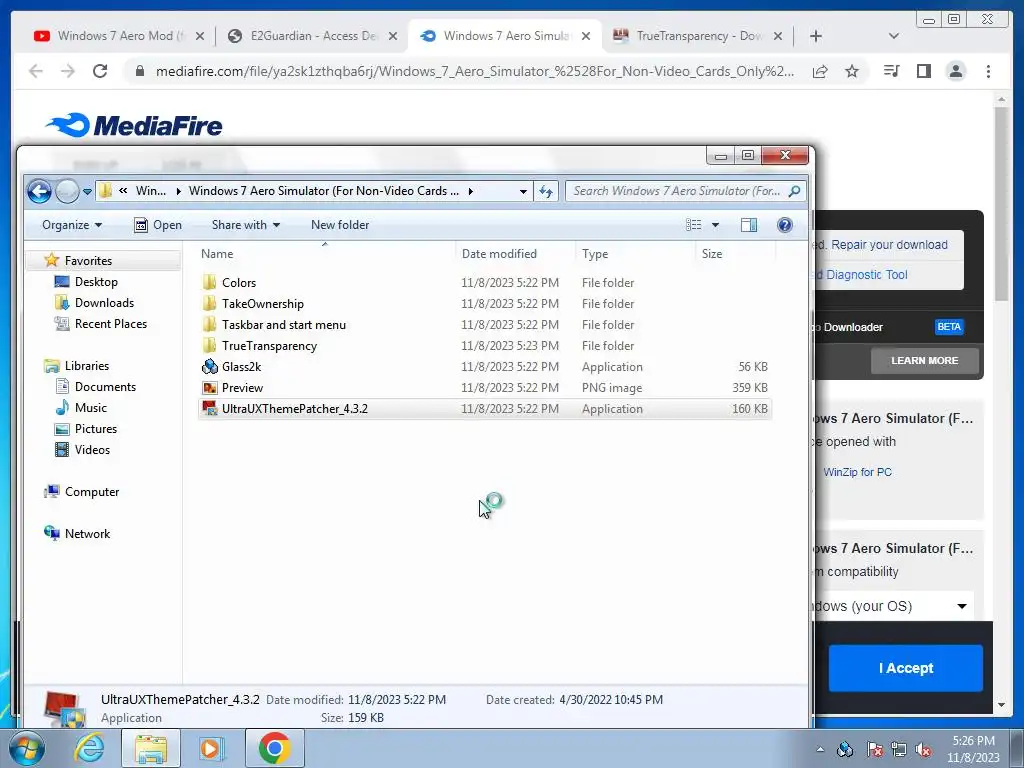Expand the view options dropdown arrow

(x=715, y=225)
